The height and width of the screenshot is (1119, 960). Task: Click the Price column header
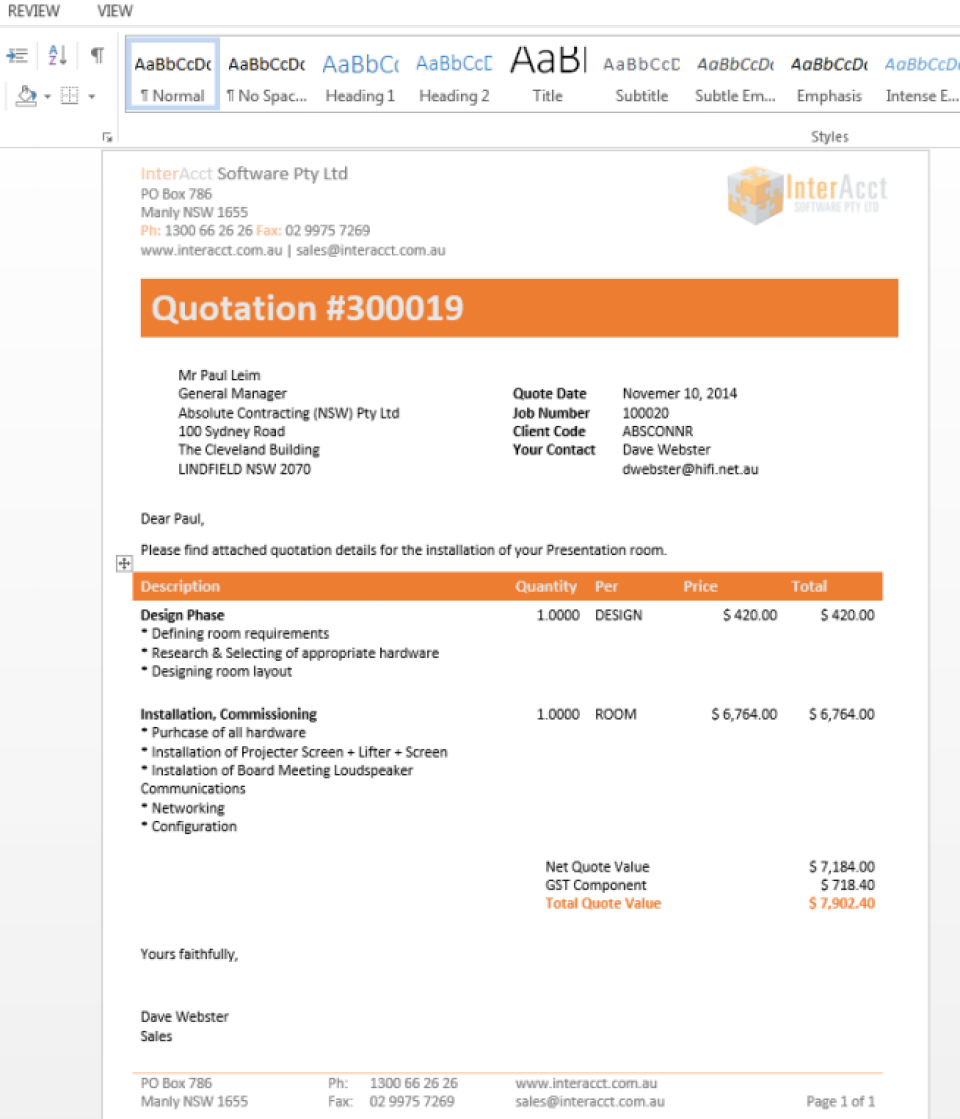click(700, 587)
